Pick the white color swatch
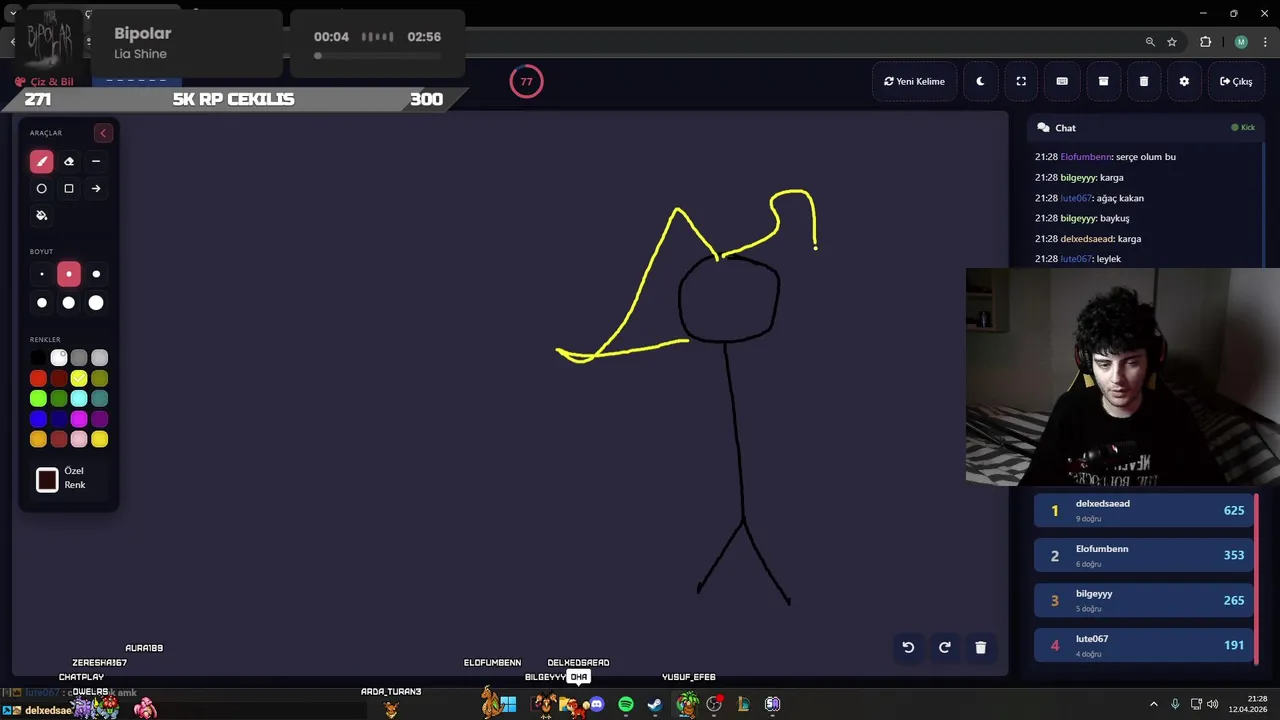Viewport: 1280px width, 720px height. pyautogui.click(x=59, y=358)
